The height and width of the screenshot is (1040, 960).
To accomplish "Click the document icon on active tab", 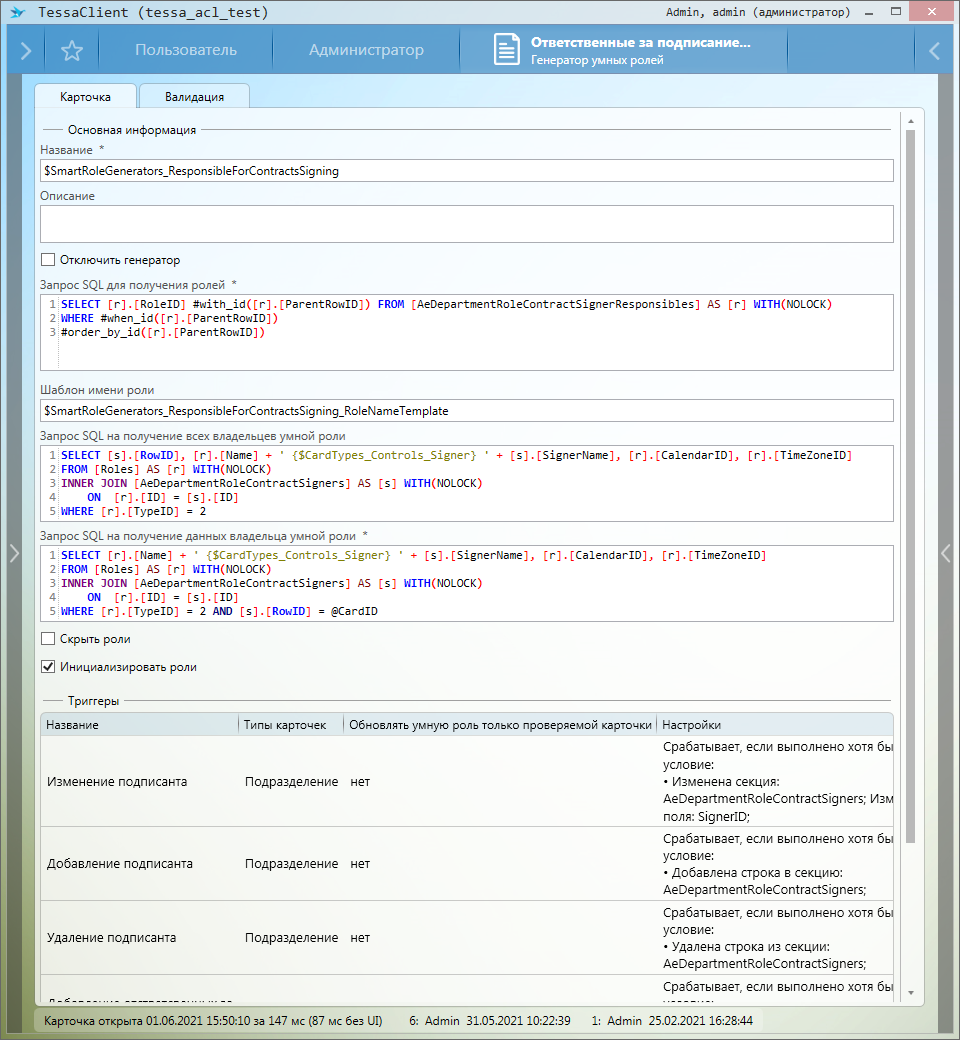I will 507,51.
